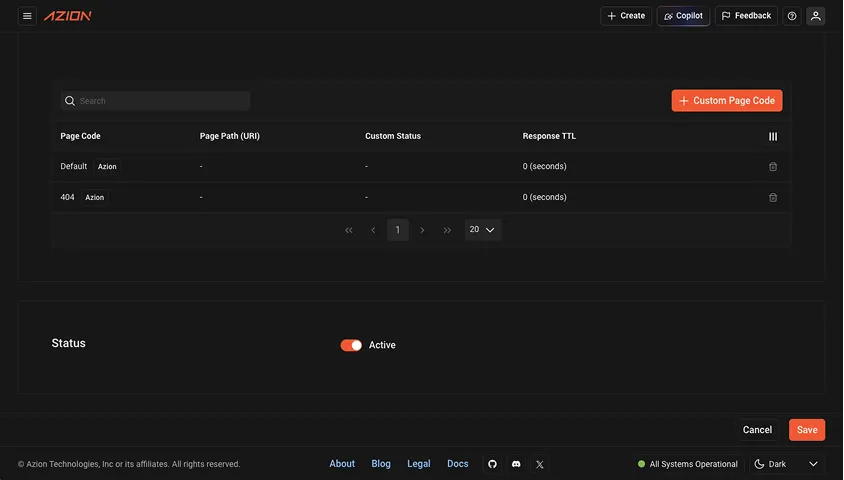Open the X social icon in footer

540,464
